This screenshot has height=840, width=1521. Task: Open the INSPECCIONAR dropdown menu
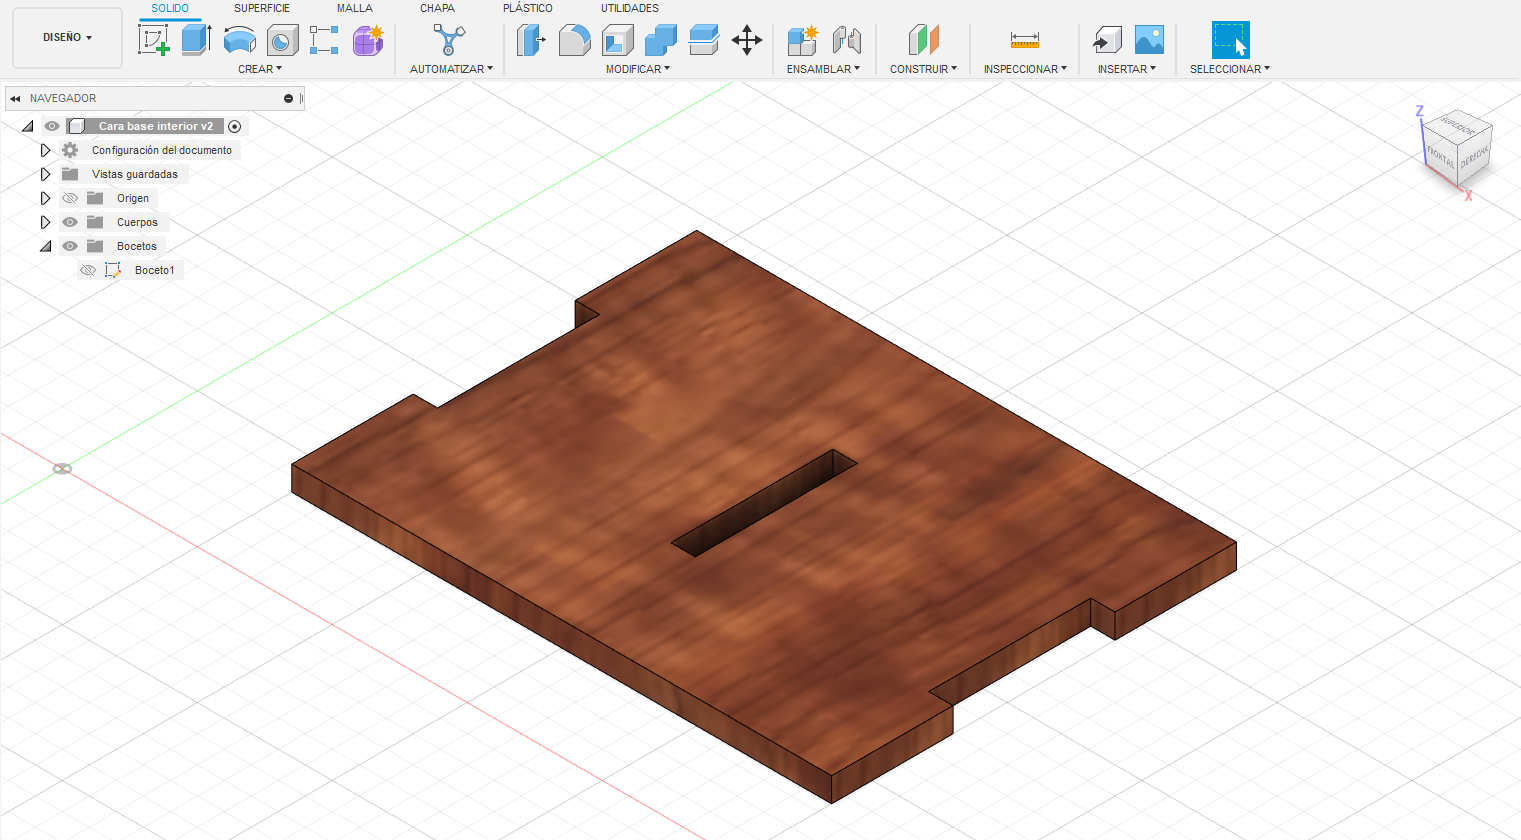[1025, 69]
